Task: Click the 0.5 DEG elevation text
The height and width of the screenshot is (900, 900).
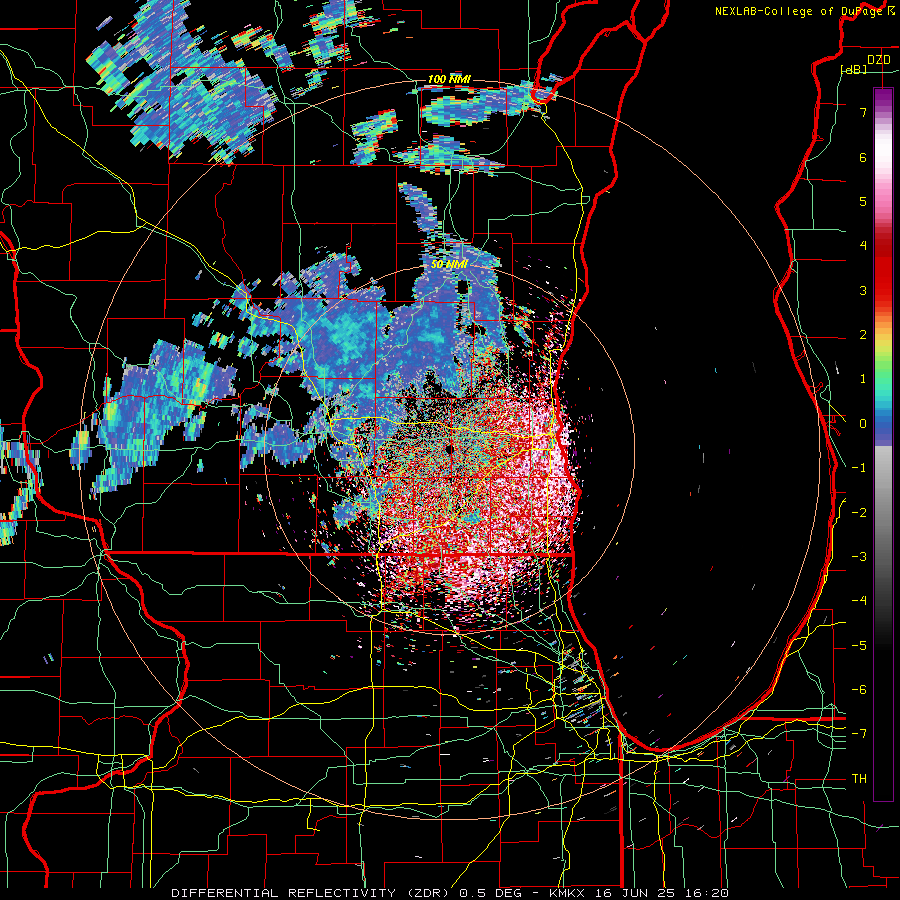Action: (491, 893)
